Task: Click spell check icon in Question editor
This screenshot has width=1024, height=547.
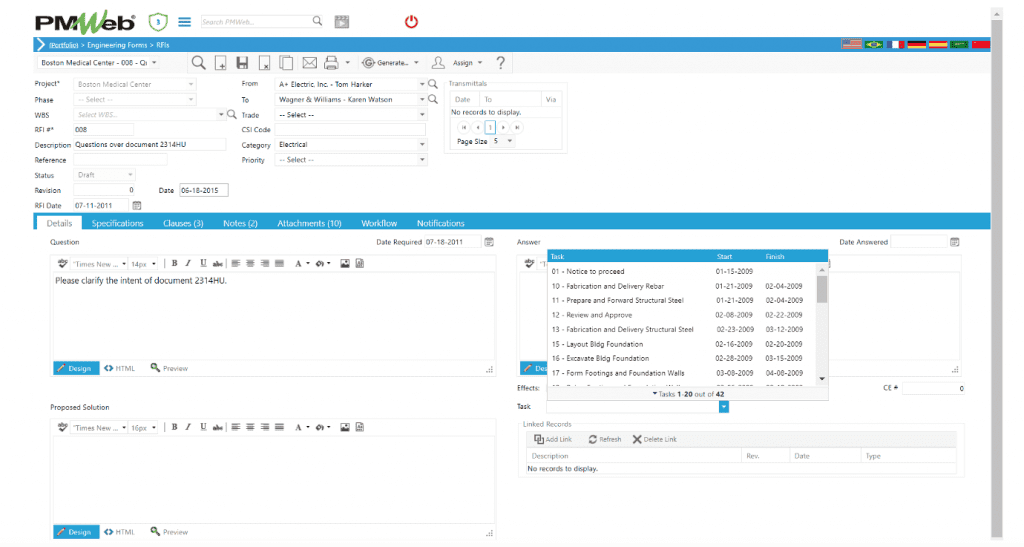Action: 63,264
